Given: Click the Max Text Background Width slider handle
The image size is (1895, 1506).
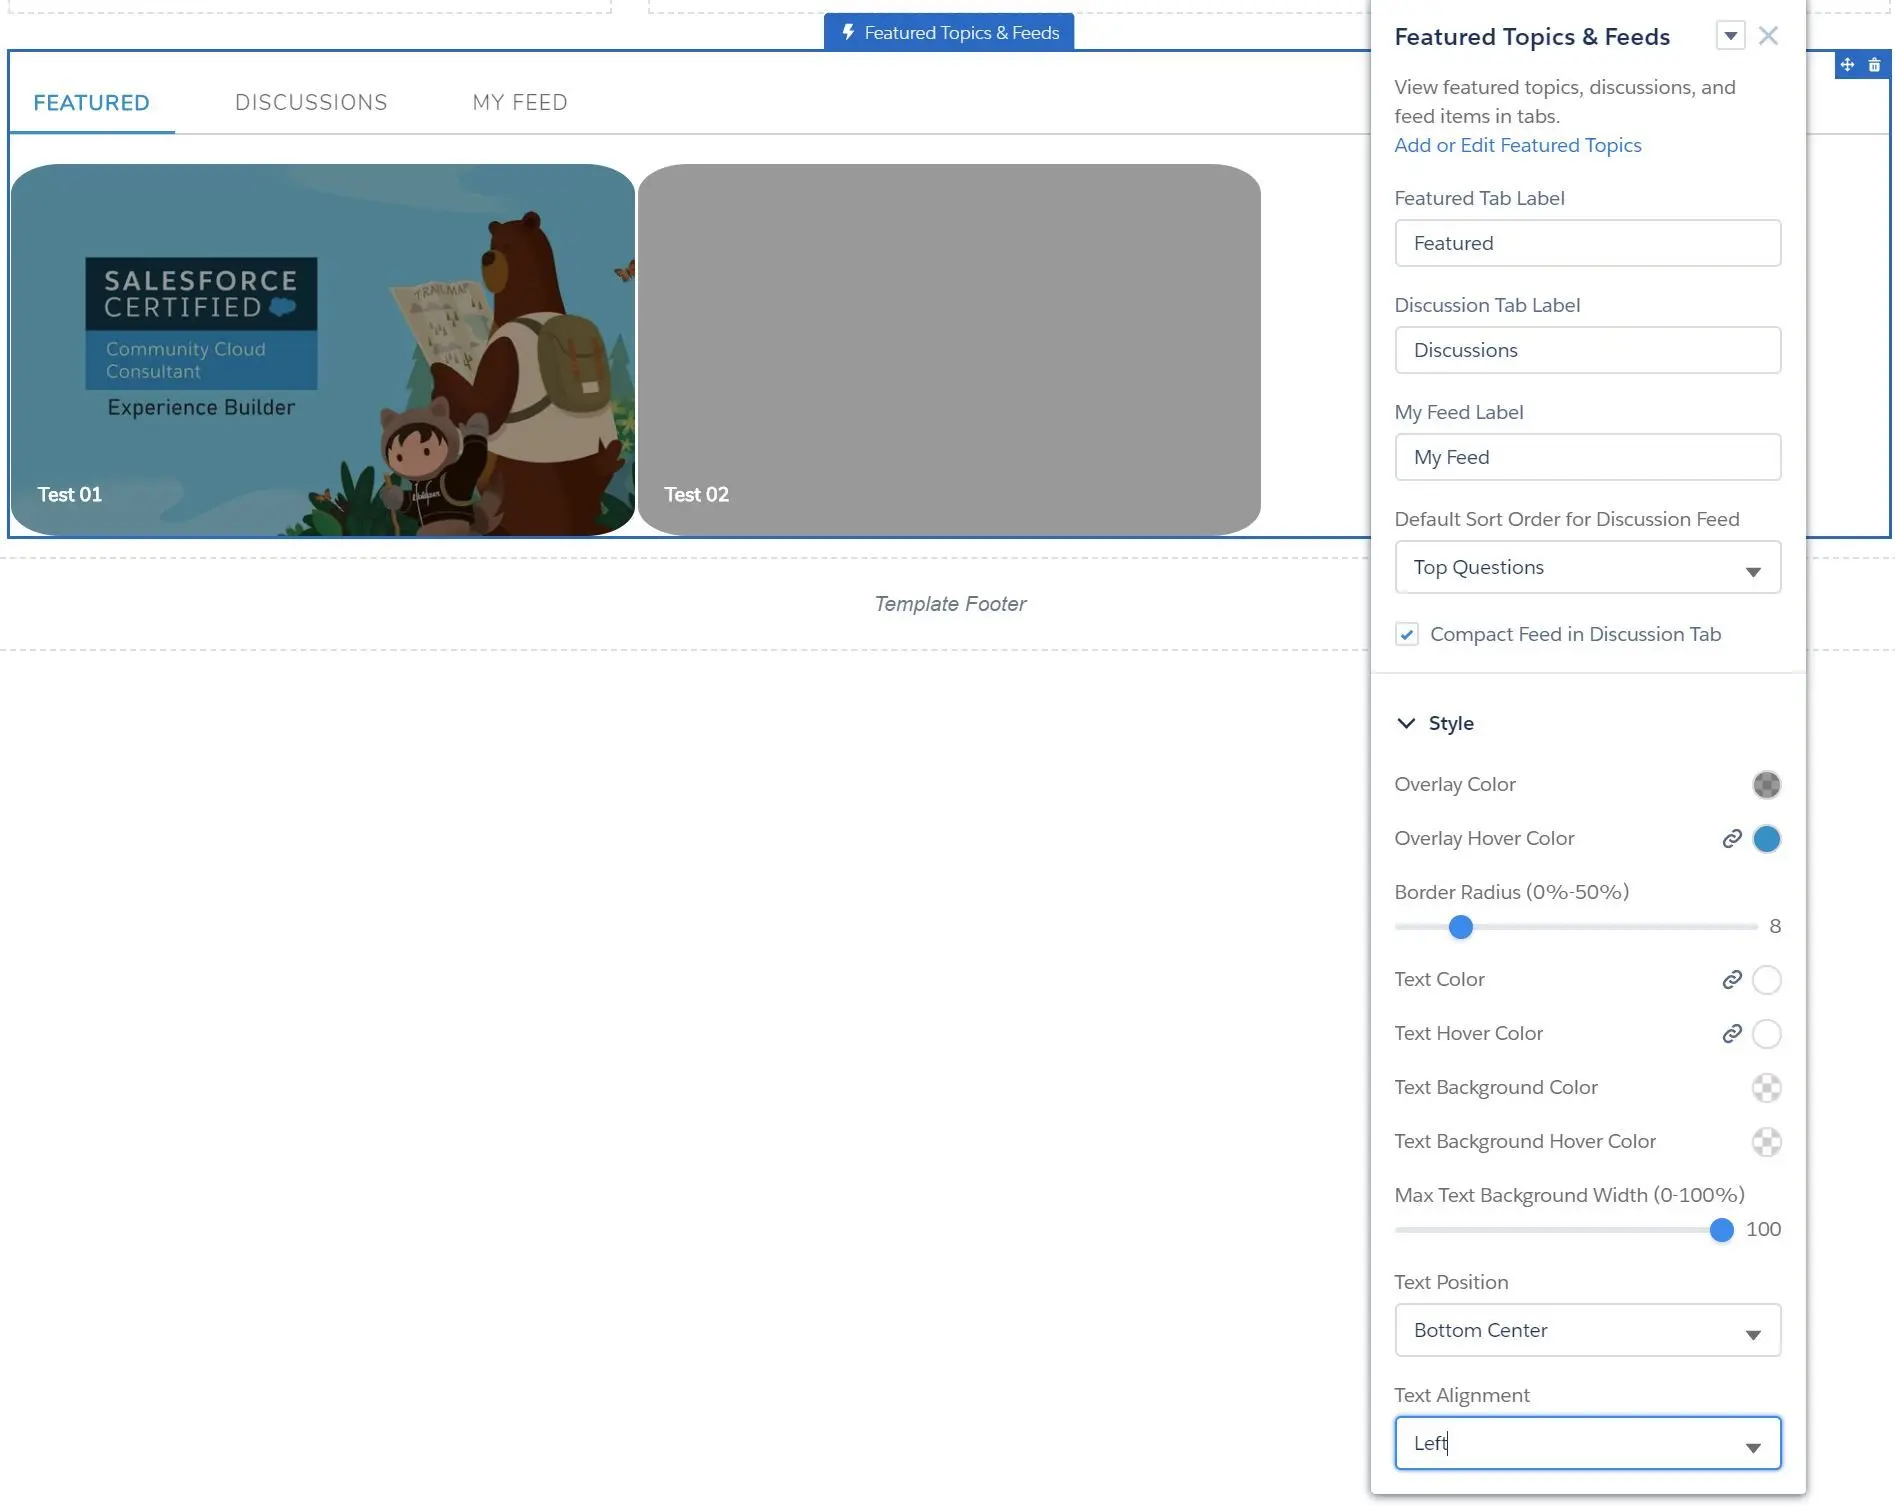Looking at the screenshot, I should point(1721,1230).
